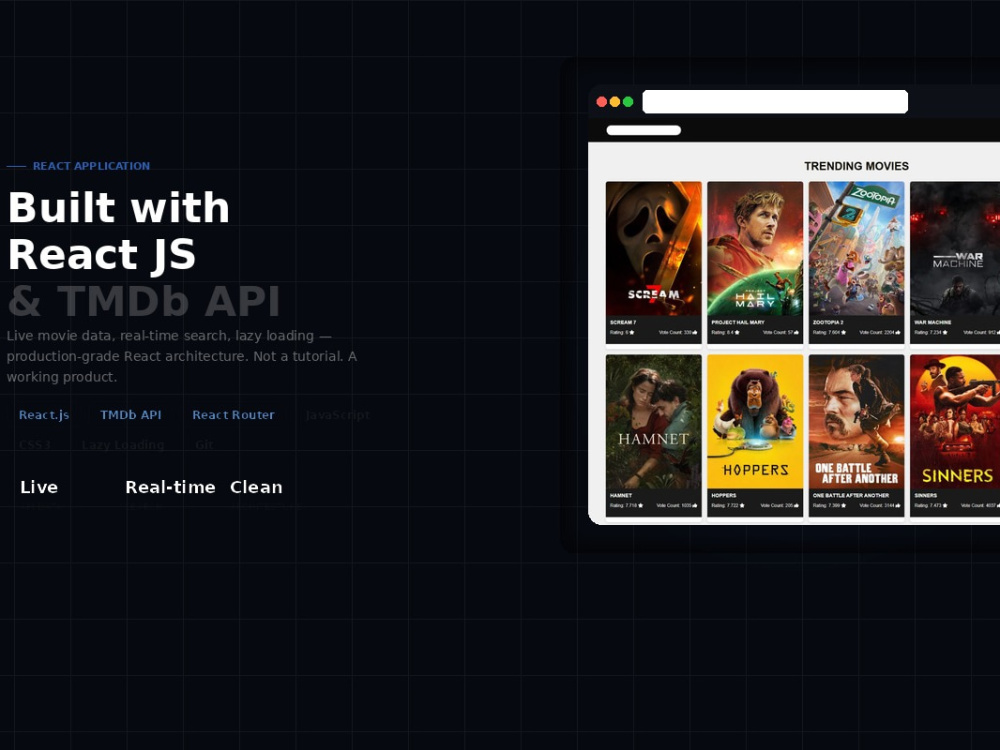1000x750 pixels.
Task: Open the Scream 7 movie poster
Action: click(x=654, y=249)
